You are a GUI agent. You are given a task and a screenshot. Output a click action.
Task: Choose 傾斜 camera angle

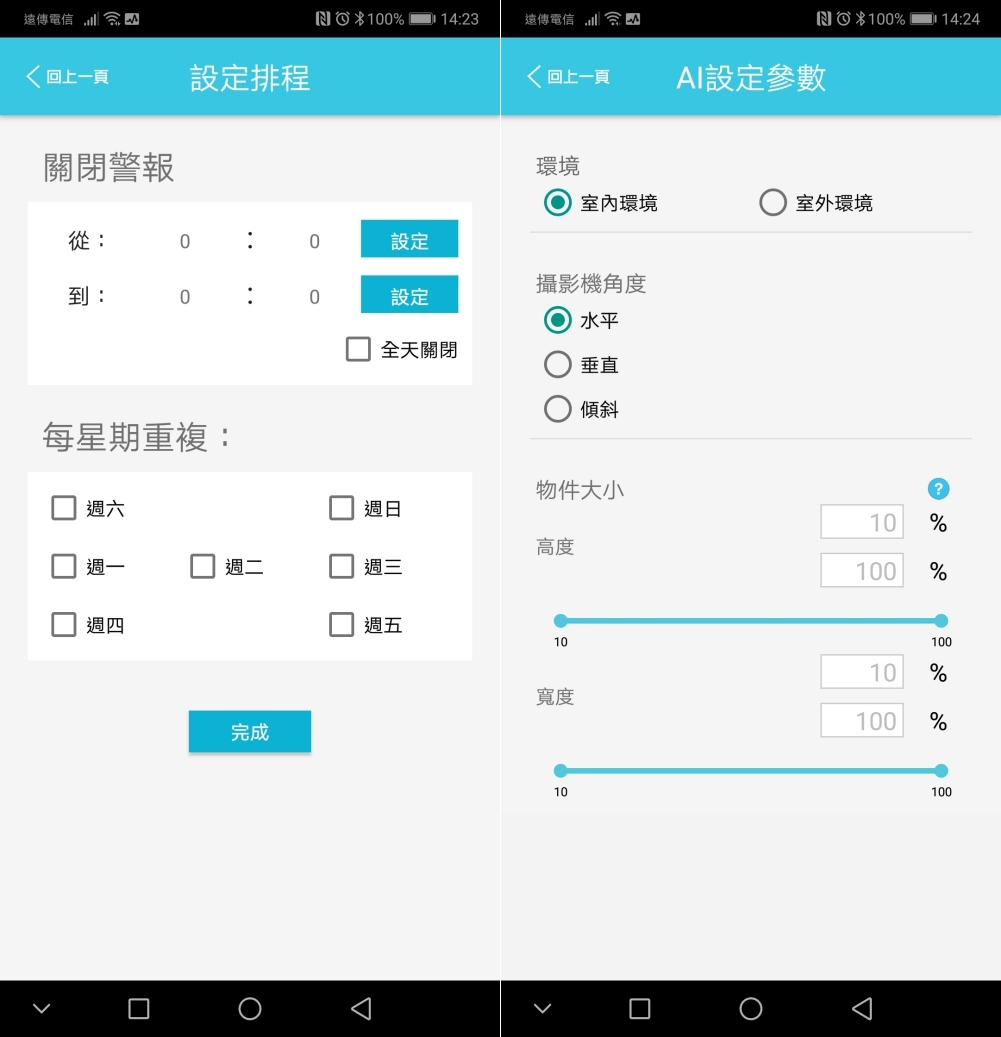557,409
